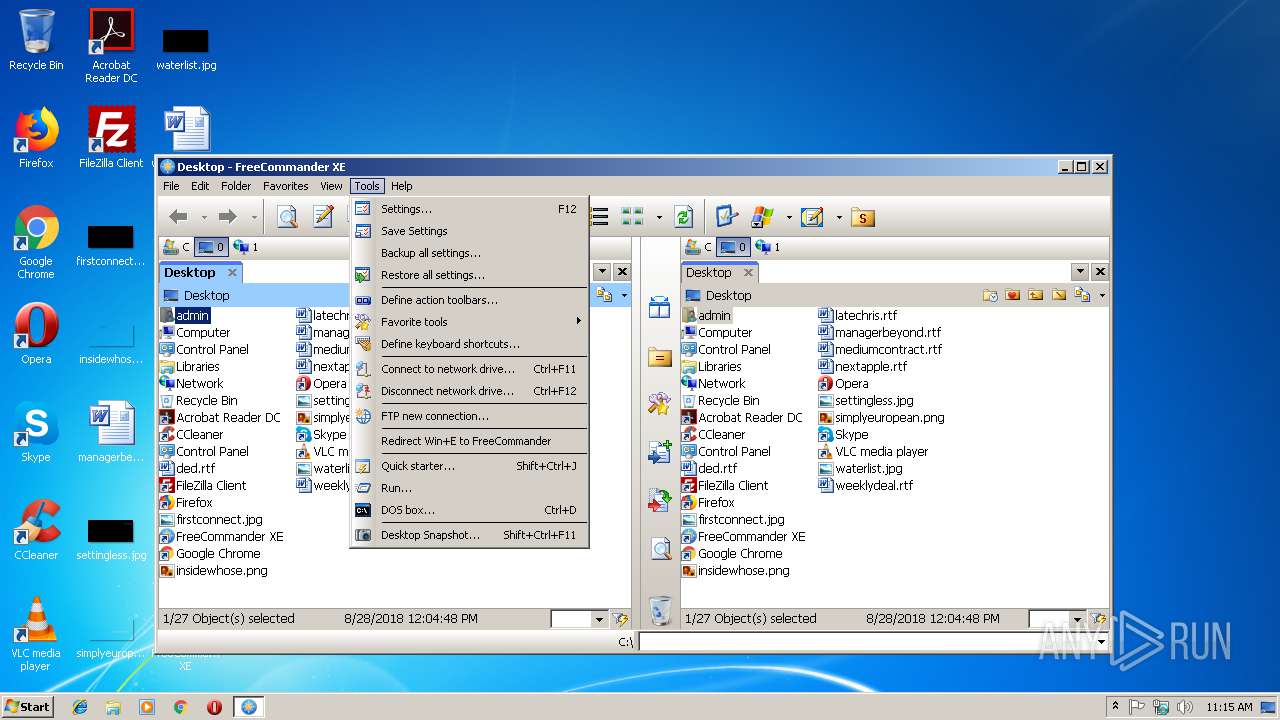This screenshot has width=1280, height=720.
Task: Close the left panel Desktop tab
Action: pyautogui.click(x=232, y=272)
